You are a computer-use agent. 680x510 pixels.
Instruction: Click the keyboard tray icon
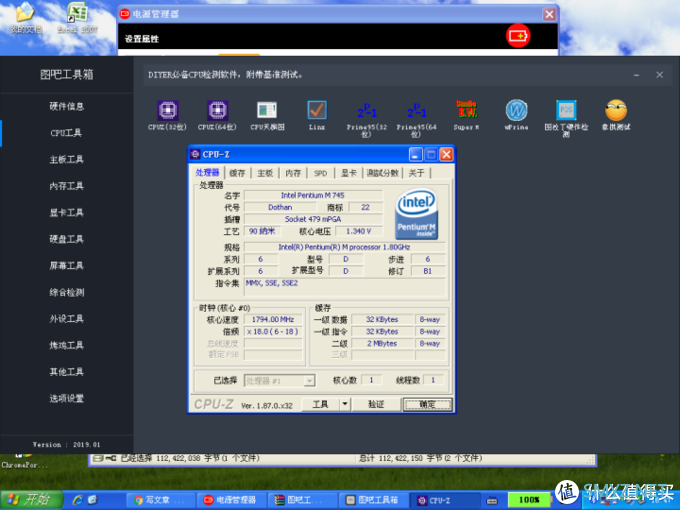click(x=492, y=500)
